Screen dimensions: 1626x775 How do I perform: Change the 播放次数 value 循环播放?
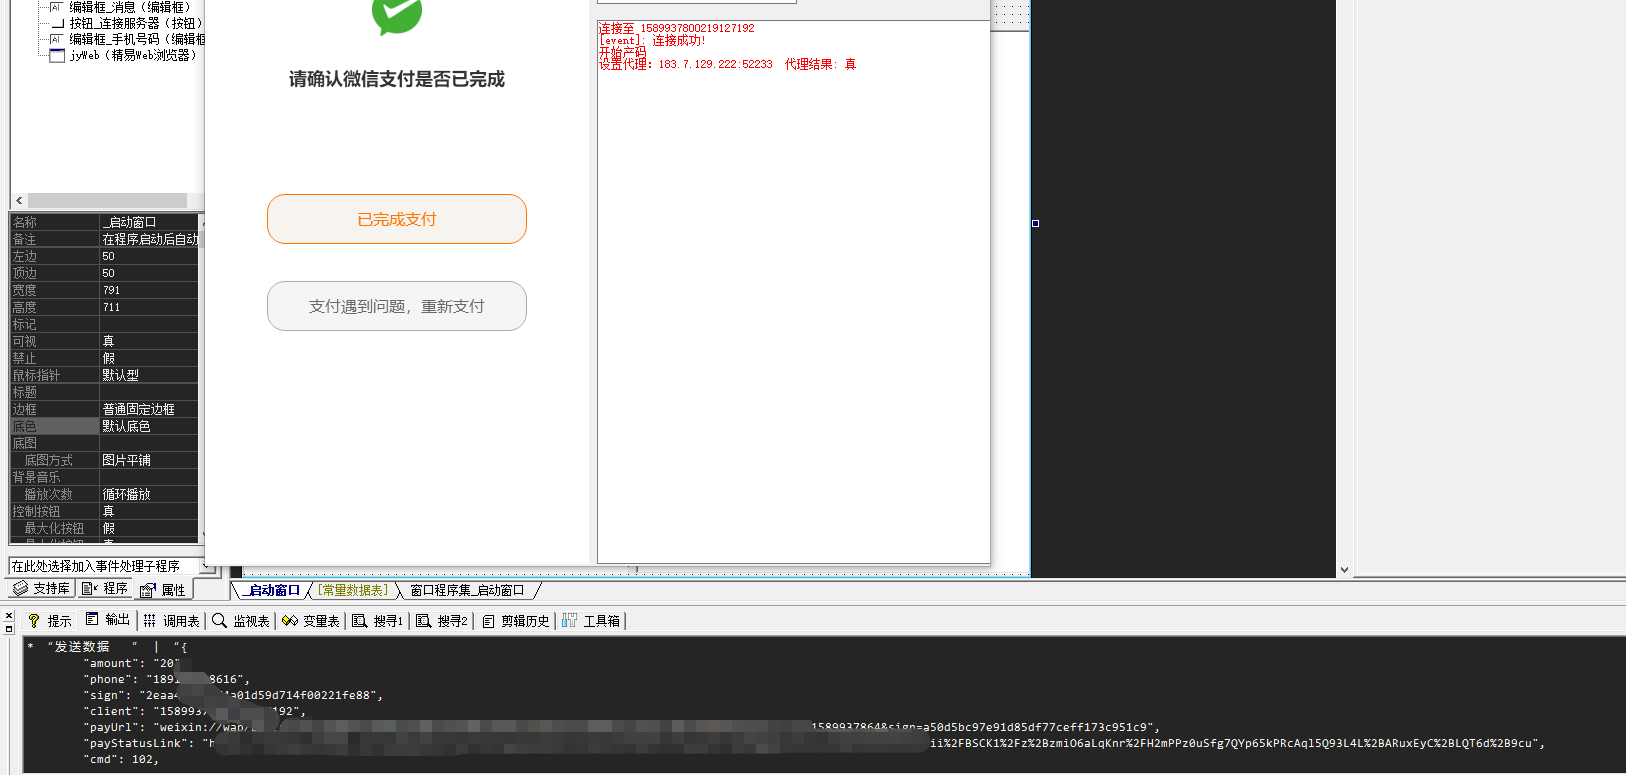(x=149, y=494)
